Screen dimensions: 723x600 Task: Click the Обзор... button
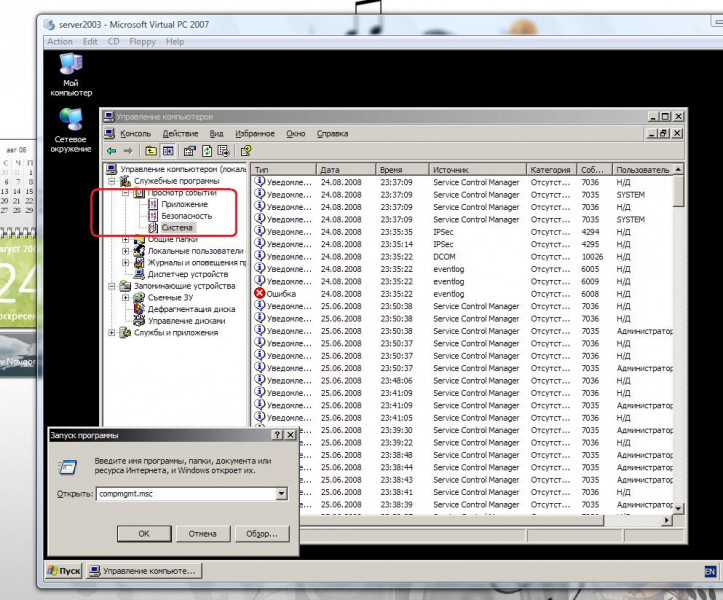[x=262, y=534]
